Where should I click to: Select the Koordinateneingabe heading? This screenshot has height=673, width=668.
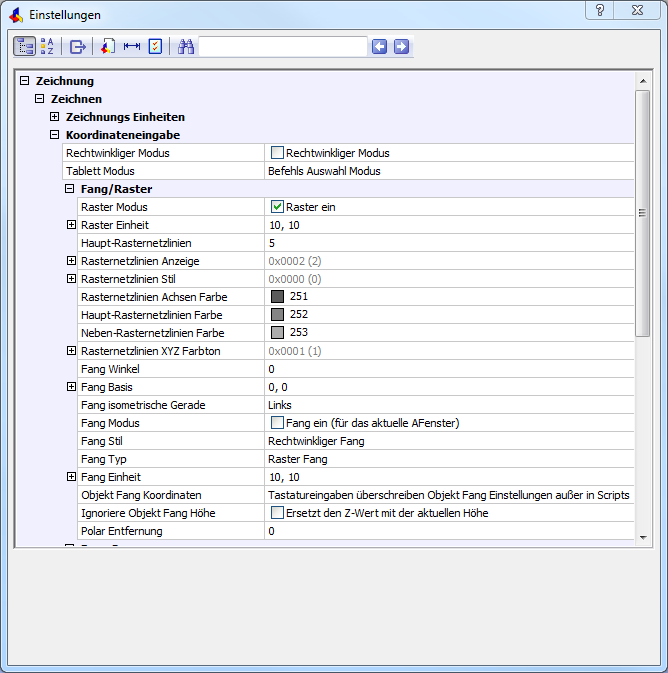(123, 135)
